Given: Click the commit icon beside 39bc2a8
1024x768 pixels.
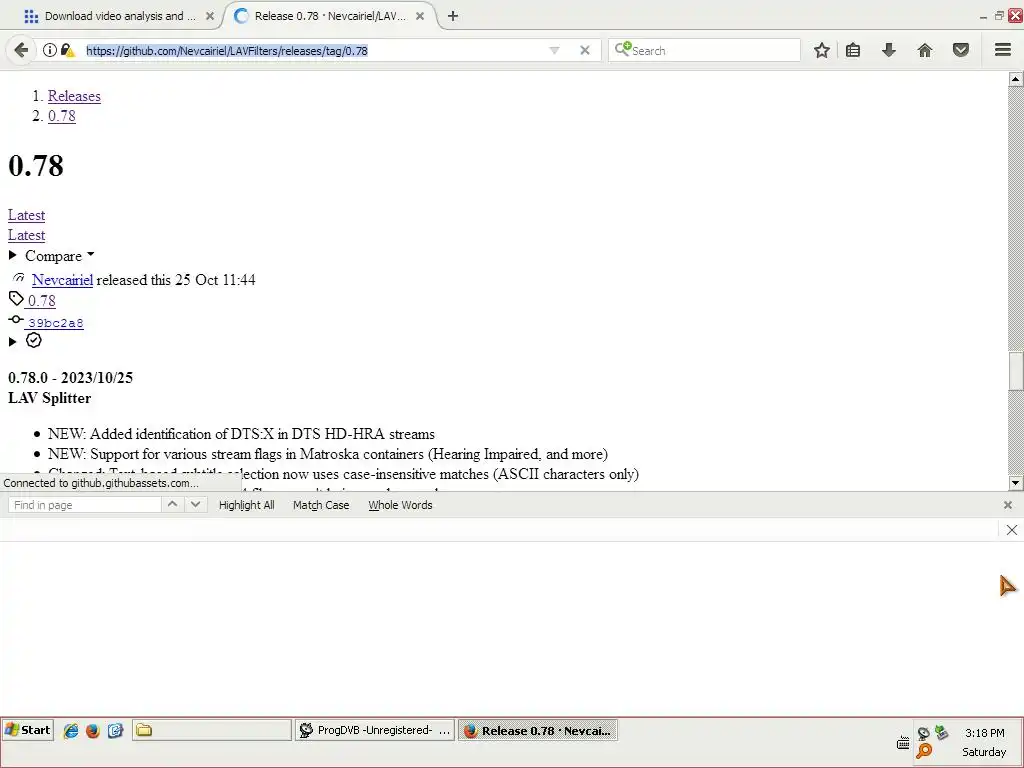Looking at the screenshot, I should point(16,319).
